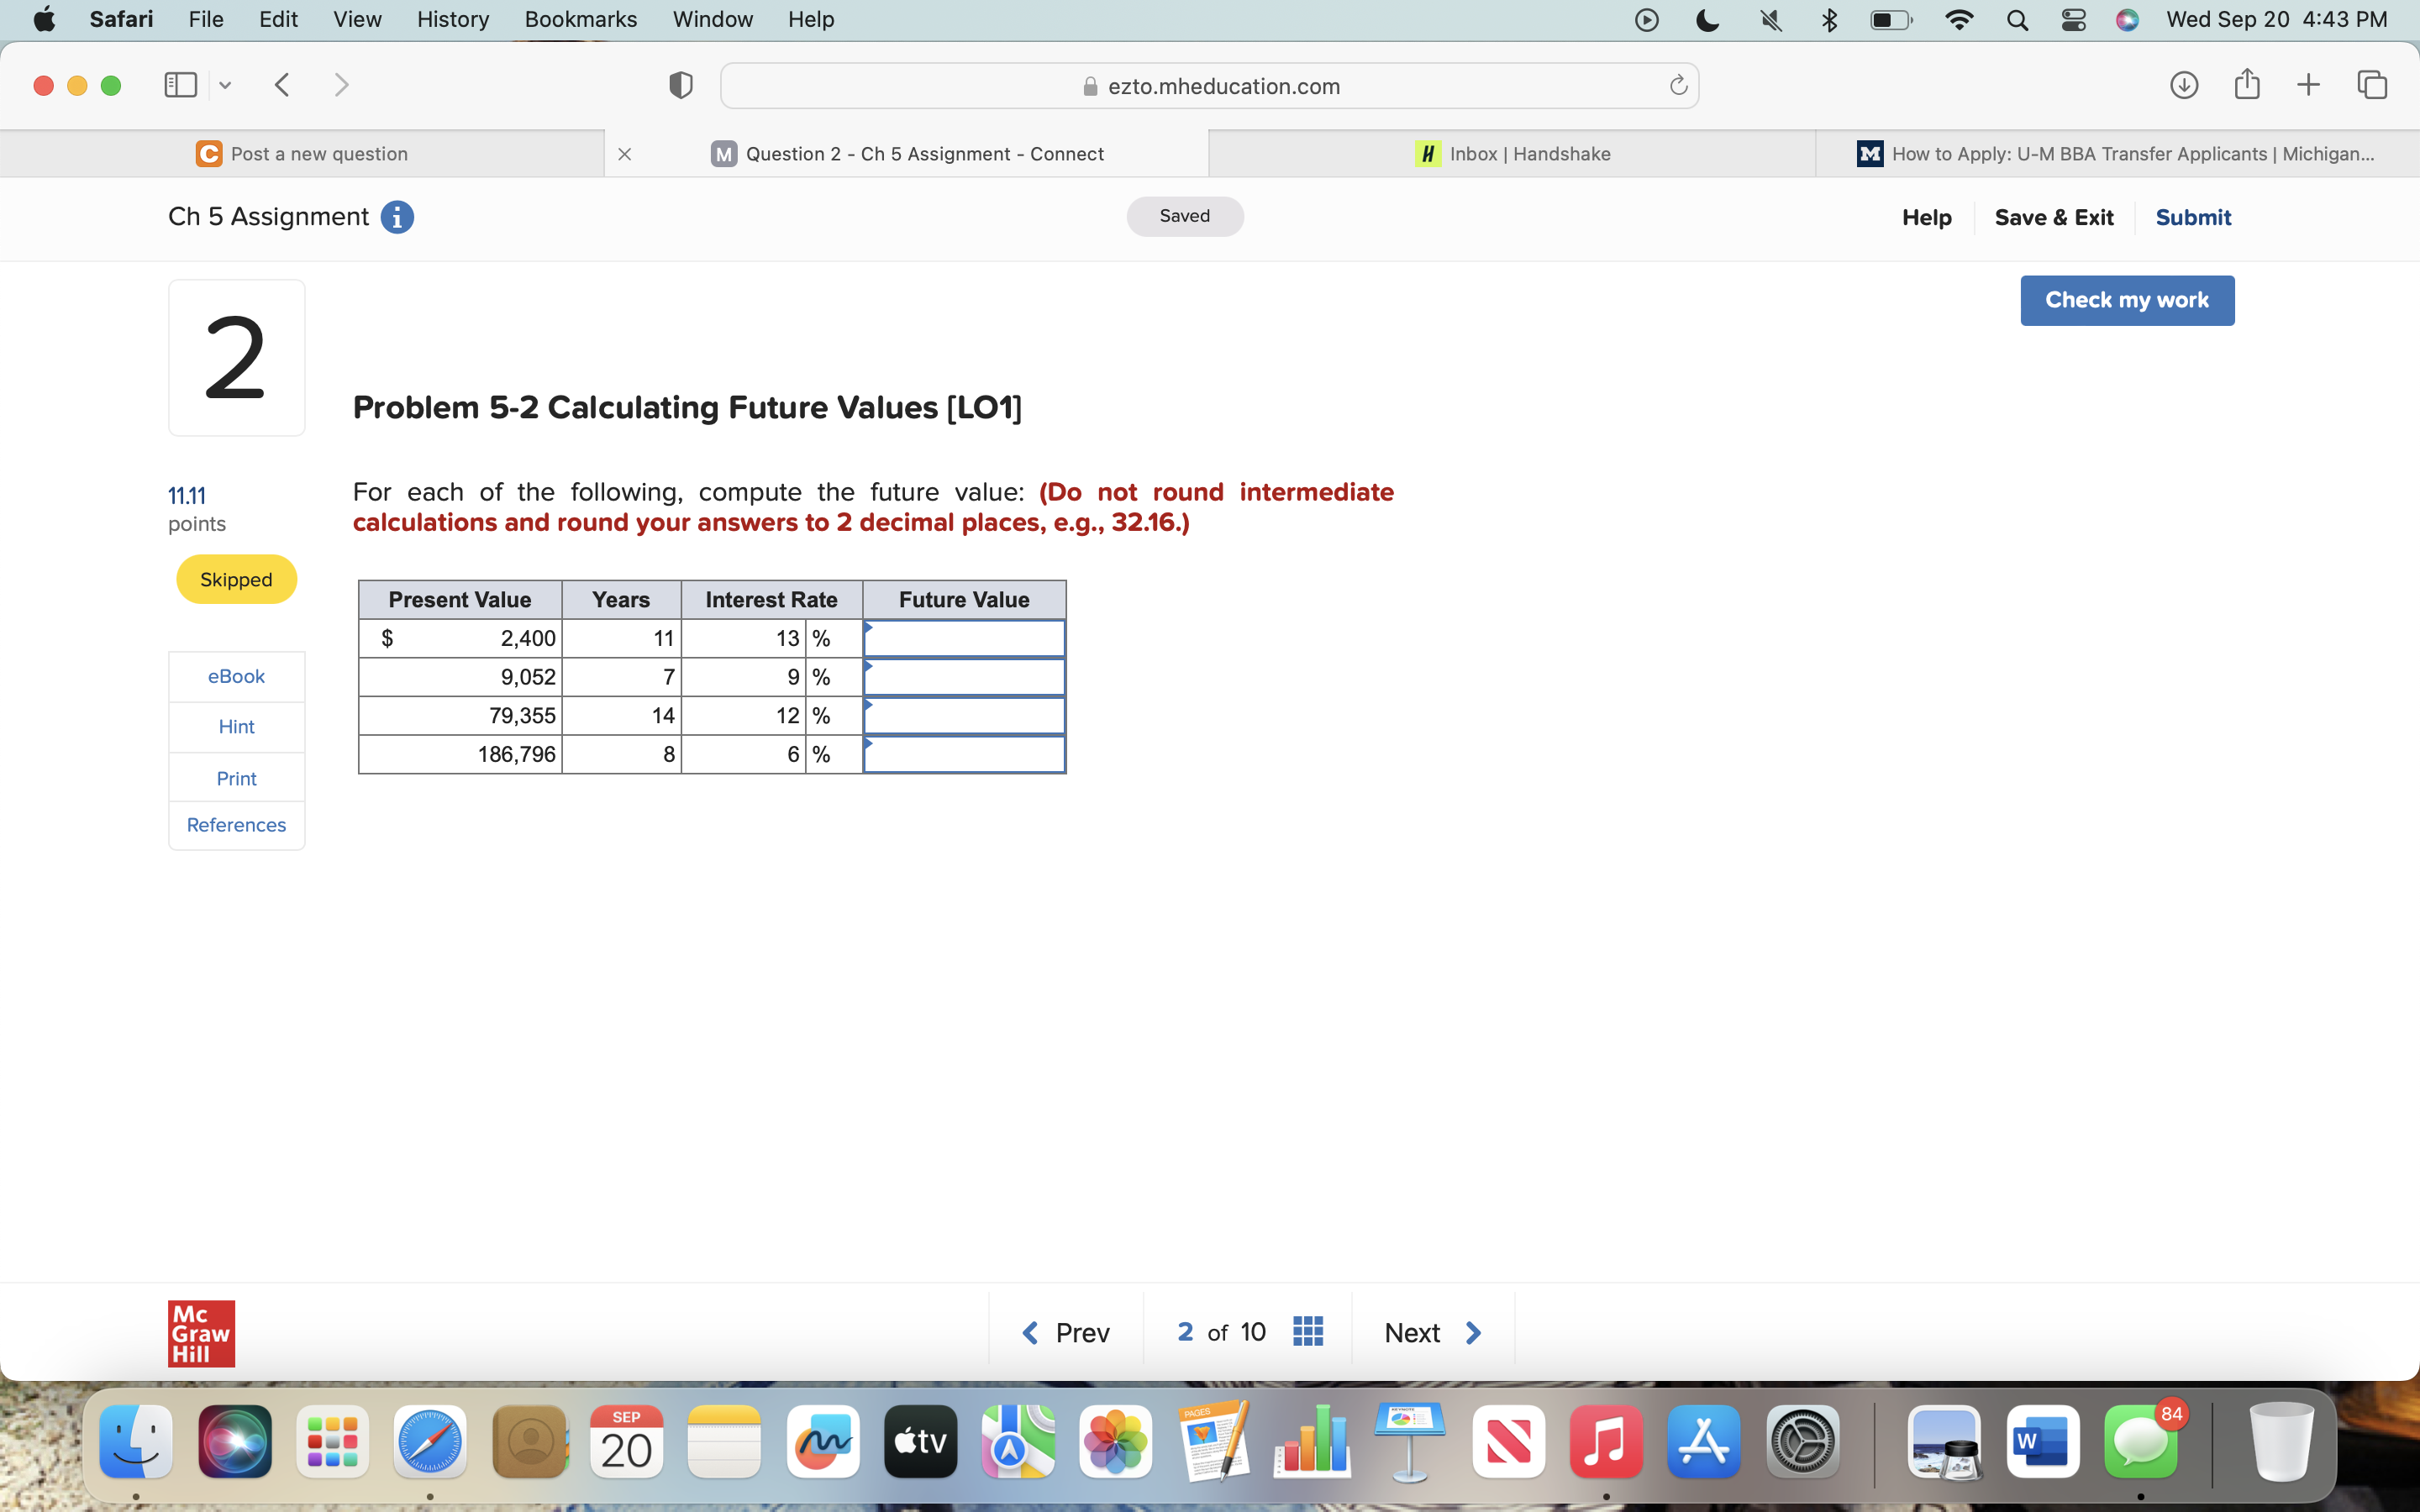Open the Calendar app showing September 20
The height and width of the screenshot is (1512, 2420).
[x=626, y=1441]
